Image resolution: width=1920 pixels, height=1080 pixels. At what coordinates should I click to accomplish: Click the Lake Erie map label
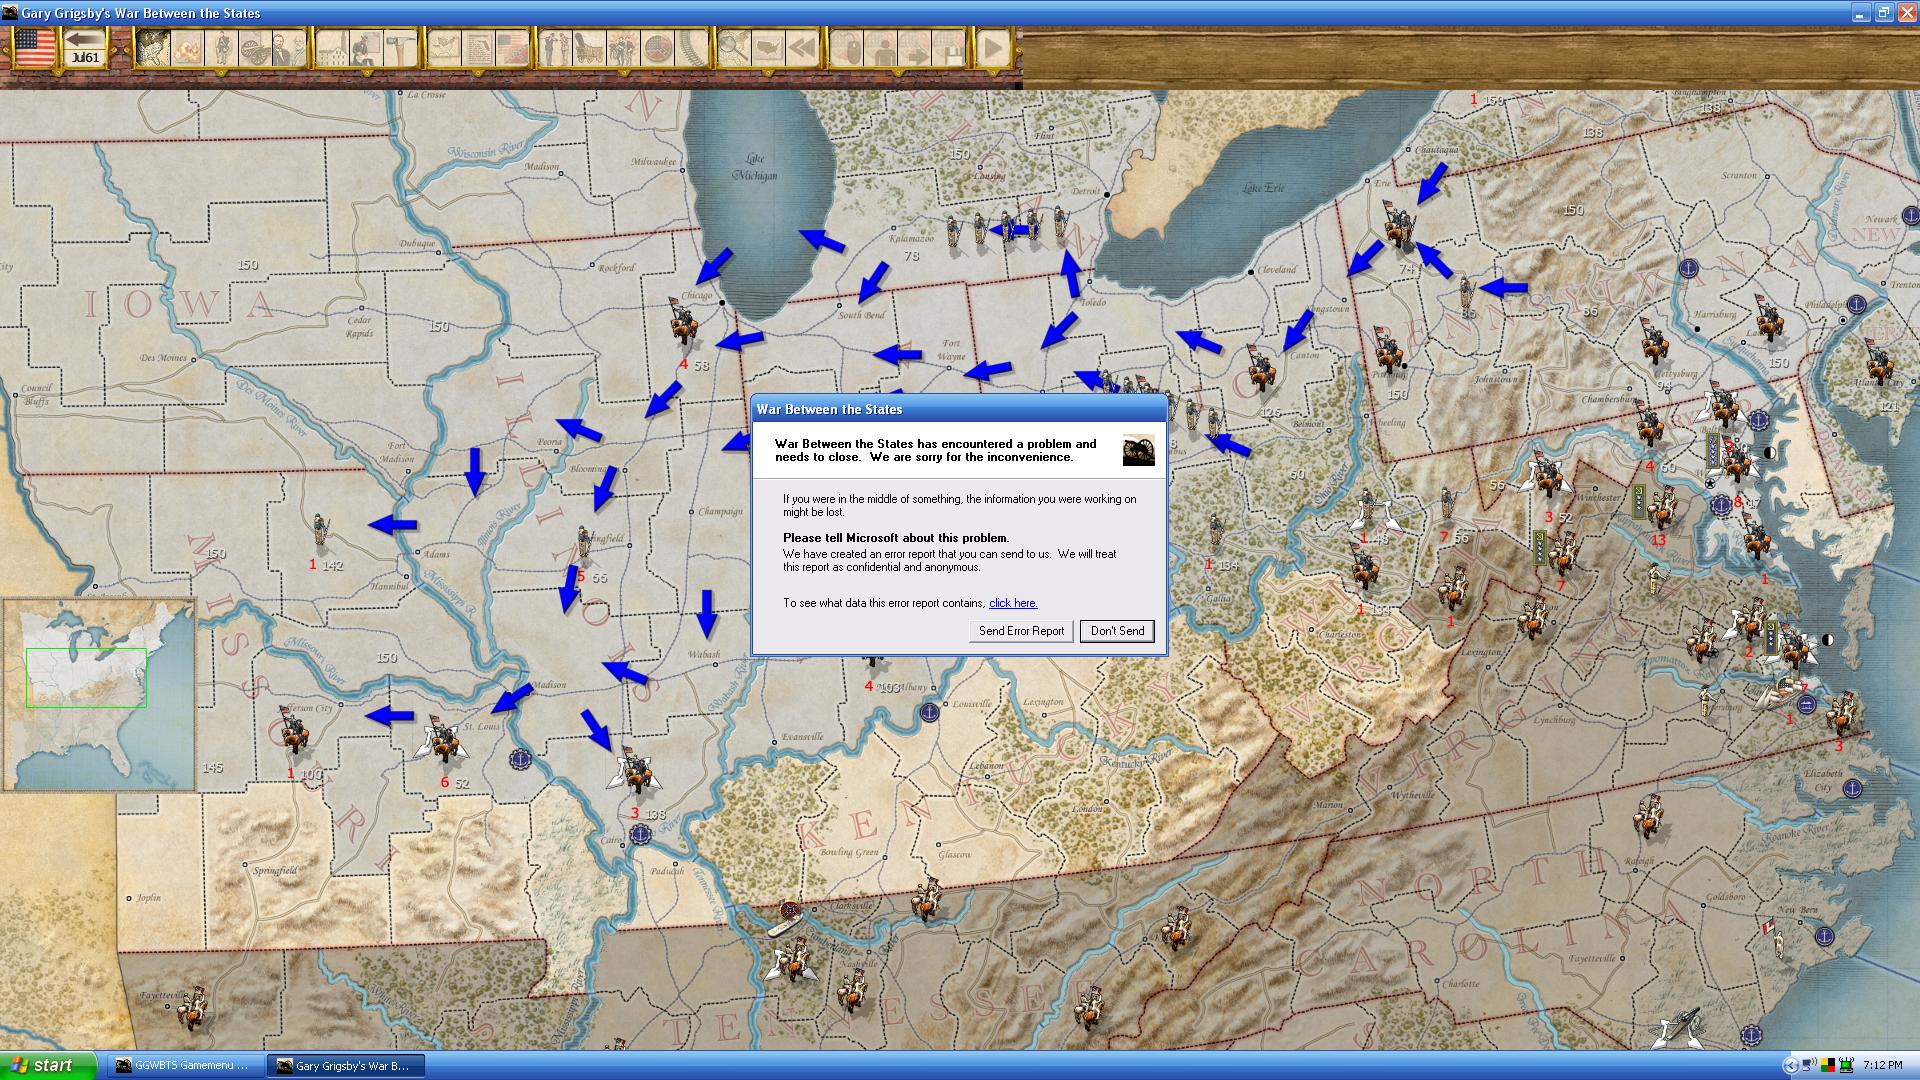(x=1263, y=187)
